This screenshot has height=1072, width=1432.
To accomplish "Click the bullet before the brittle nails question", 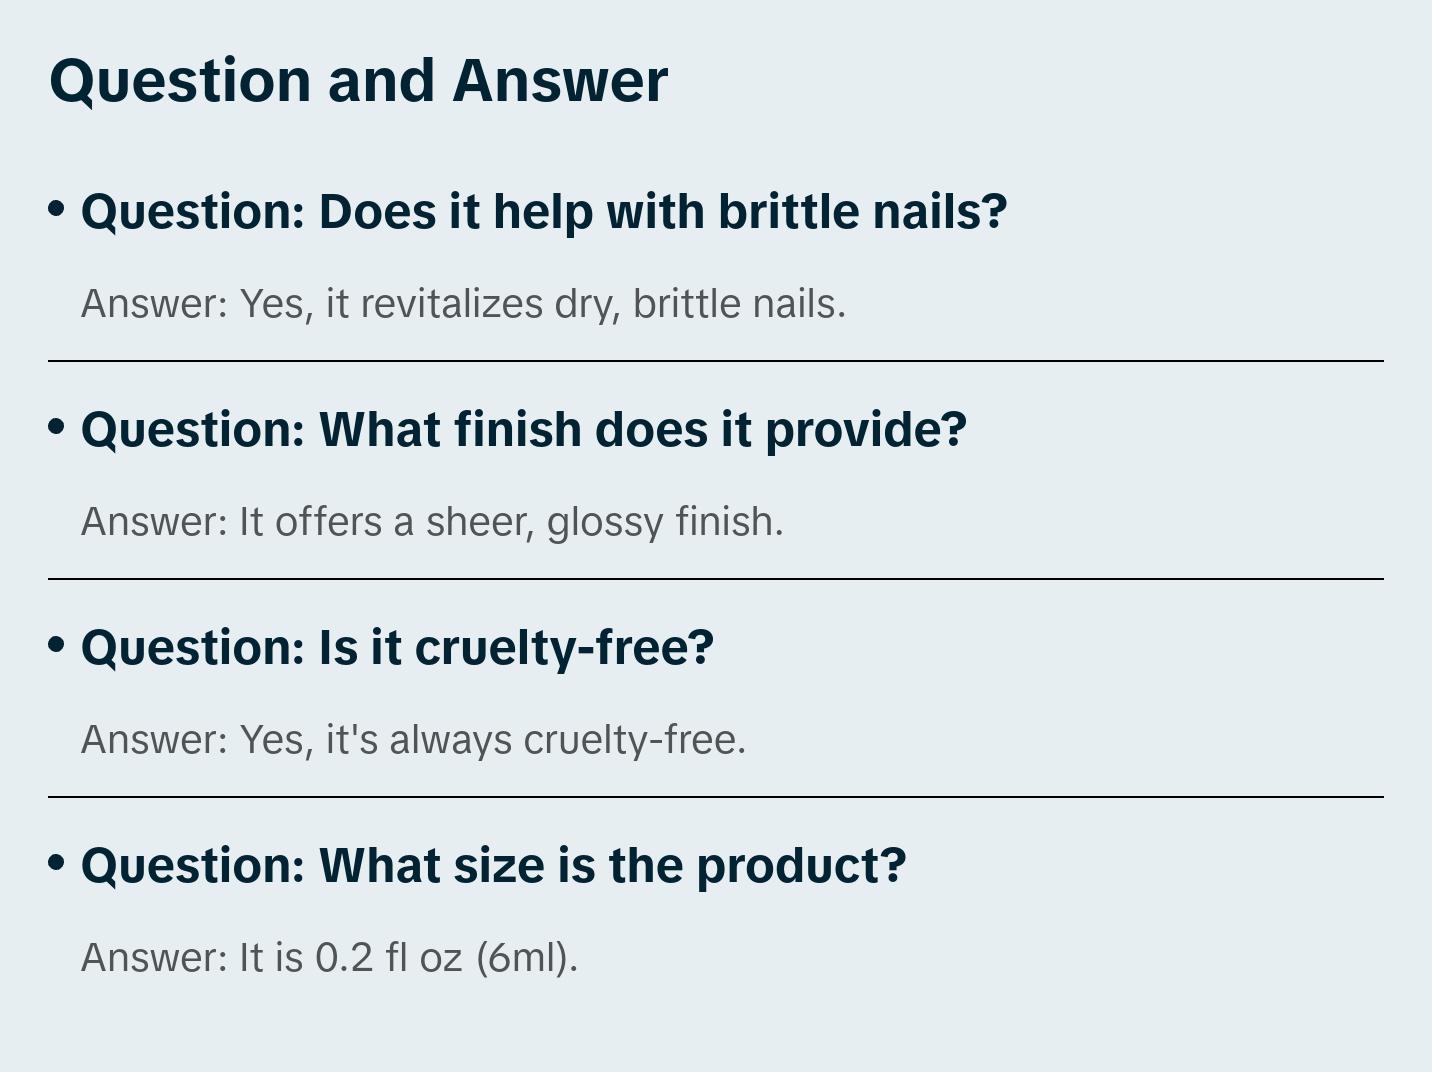I will click(57, 208).
